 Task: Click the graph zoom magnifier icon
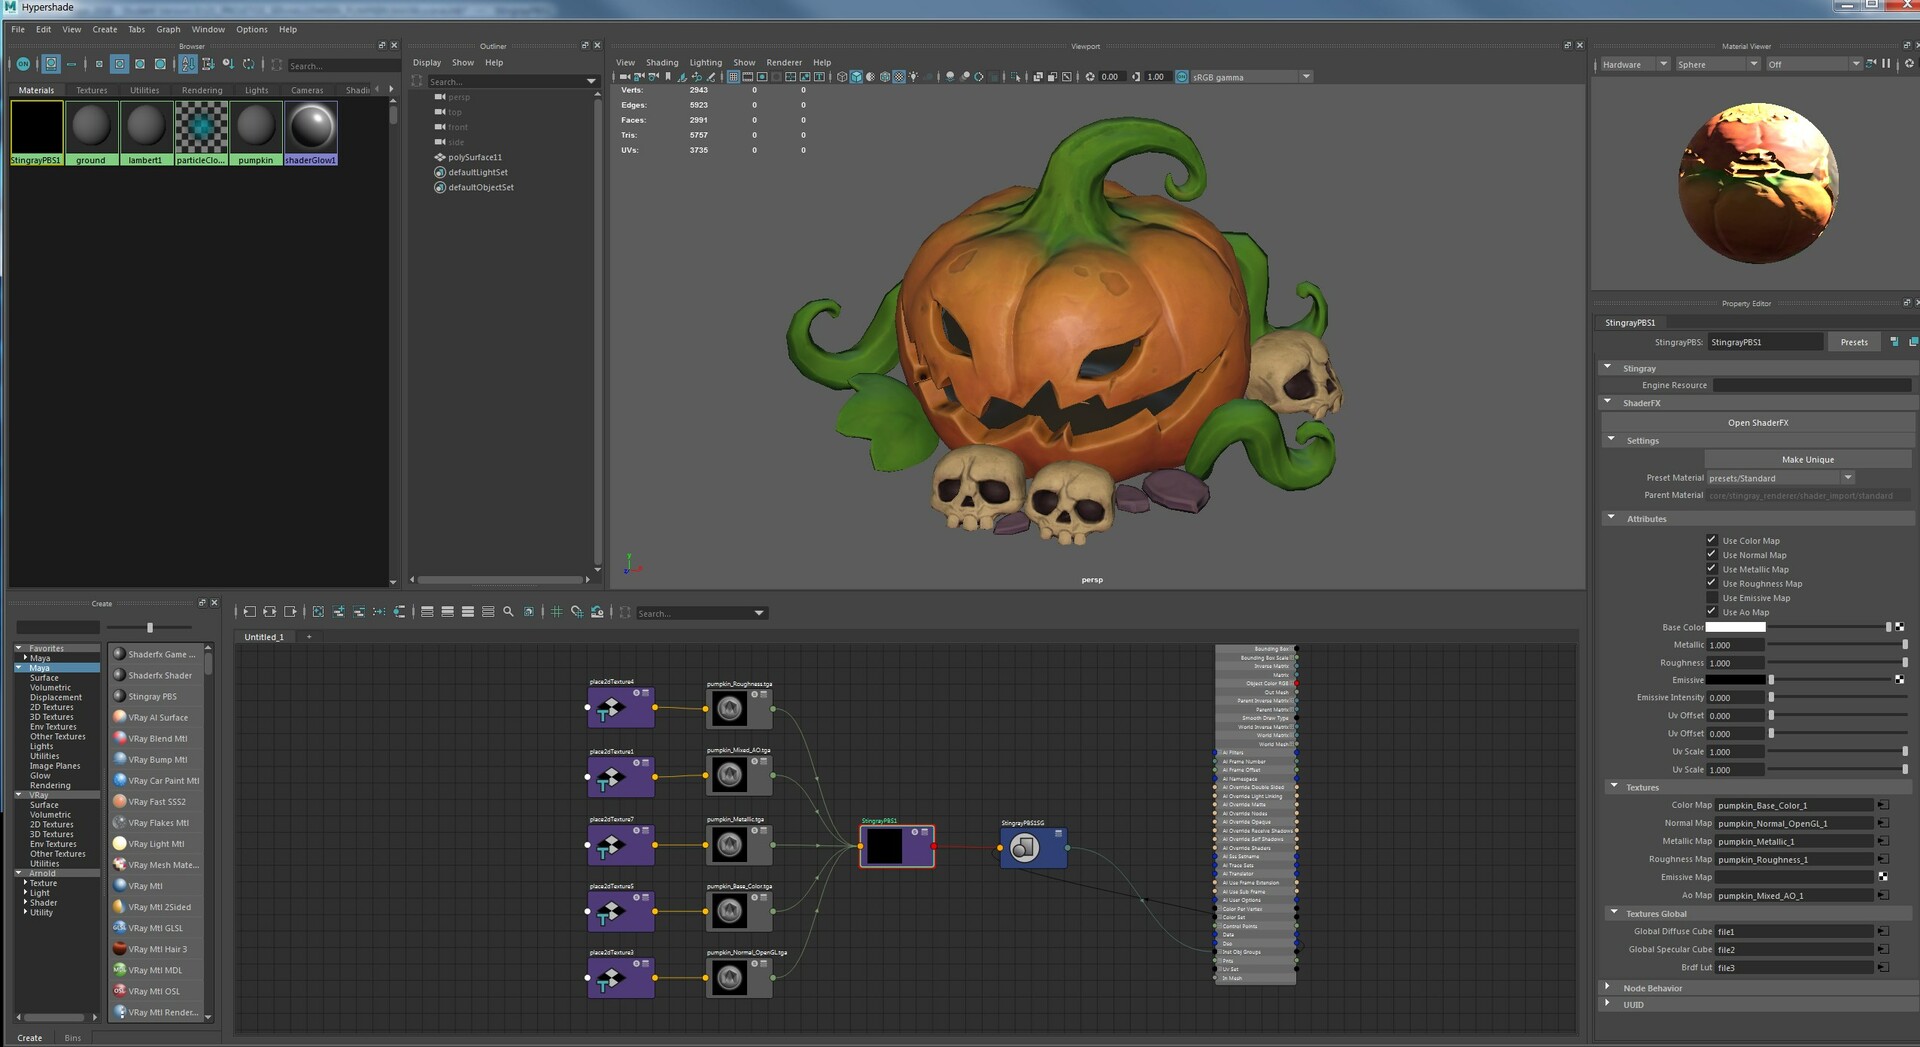[x=508, y=612]
